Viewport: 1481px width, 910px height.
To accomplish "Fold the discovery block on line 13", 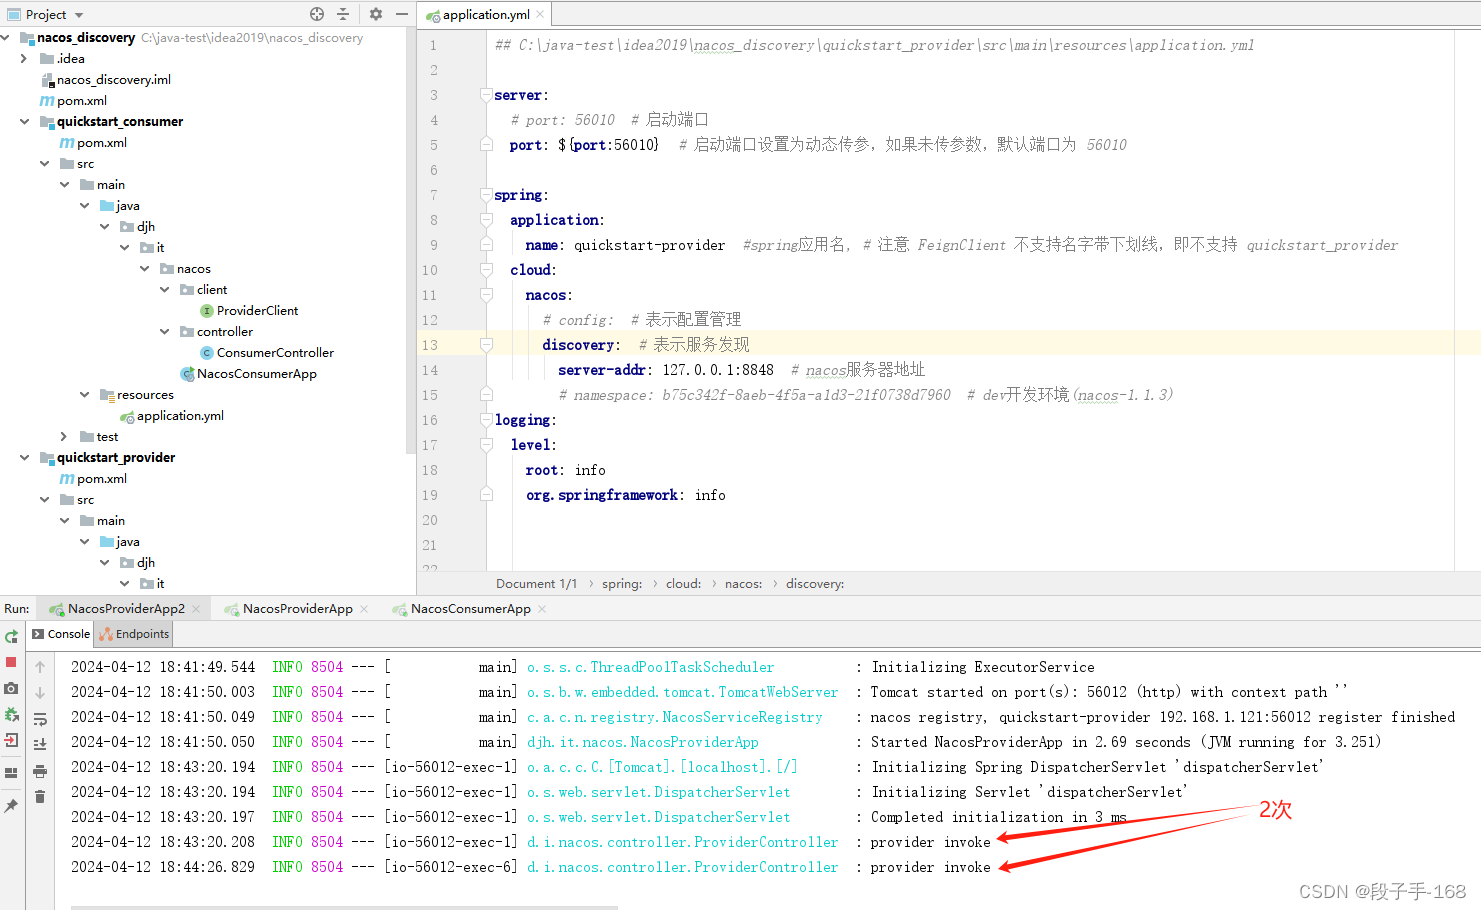I will coord(486,345).
